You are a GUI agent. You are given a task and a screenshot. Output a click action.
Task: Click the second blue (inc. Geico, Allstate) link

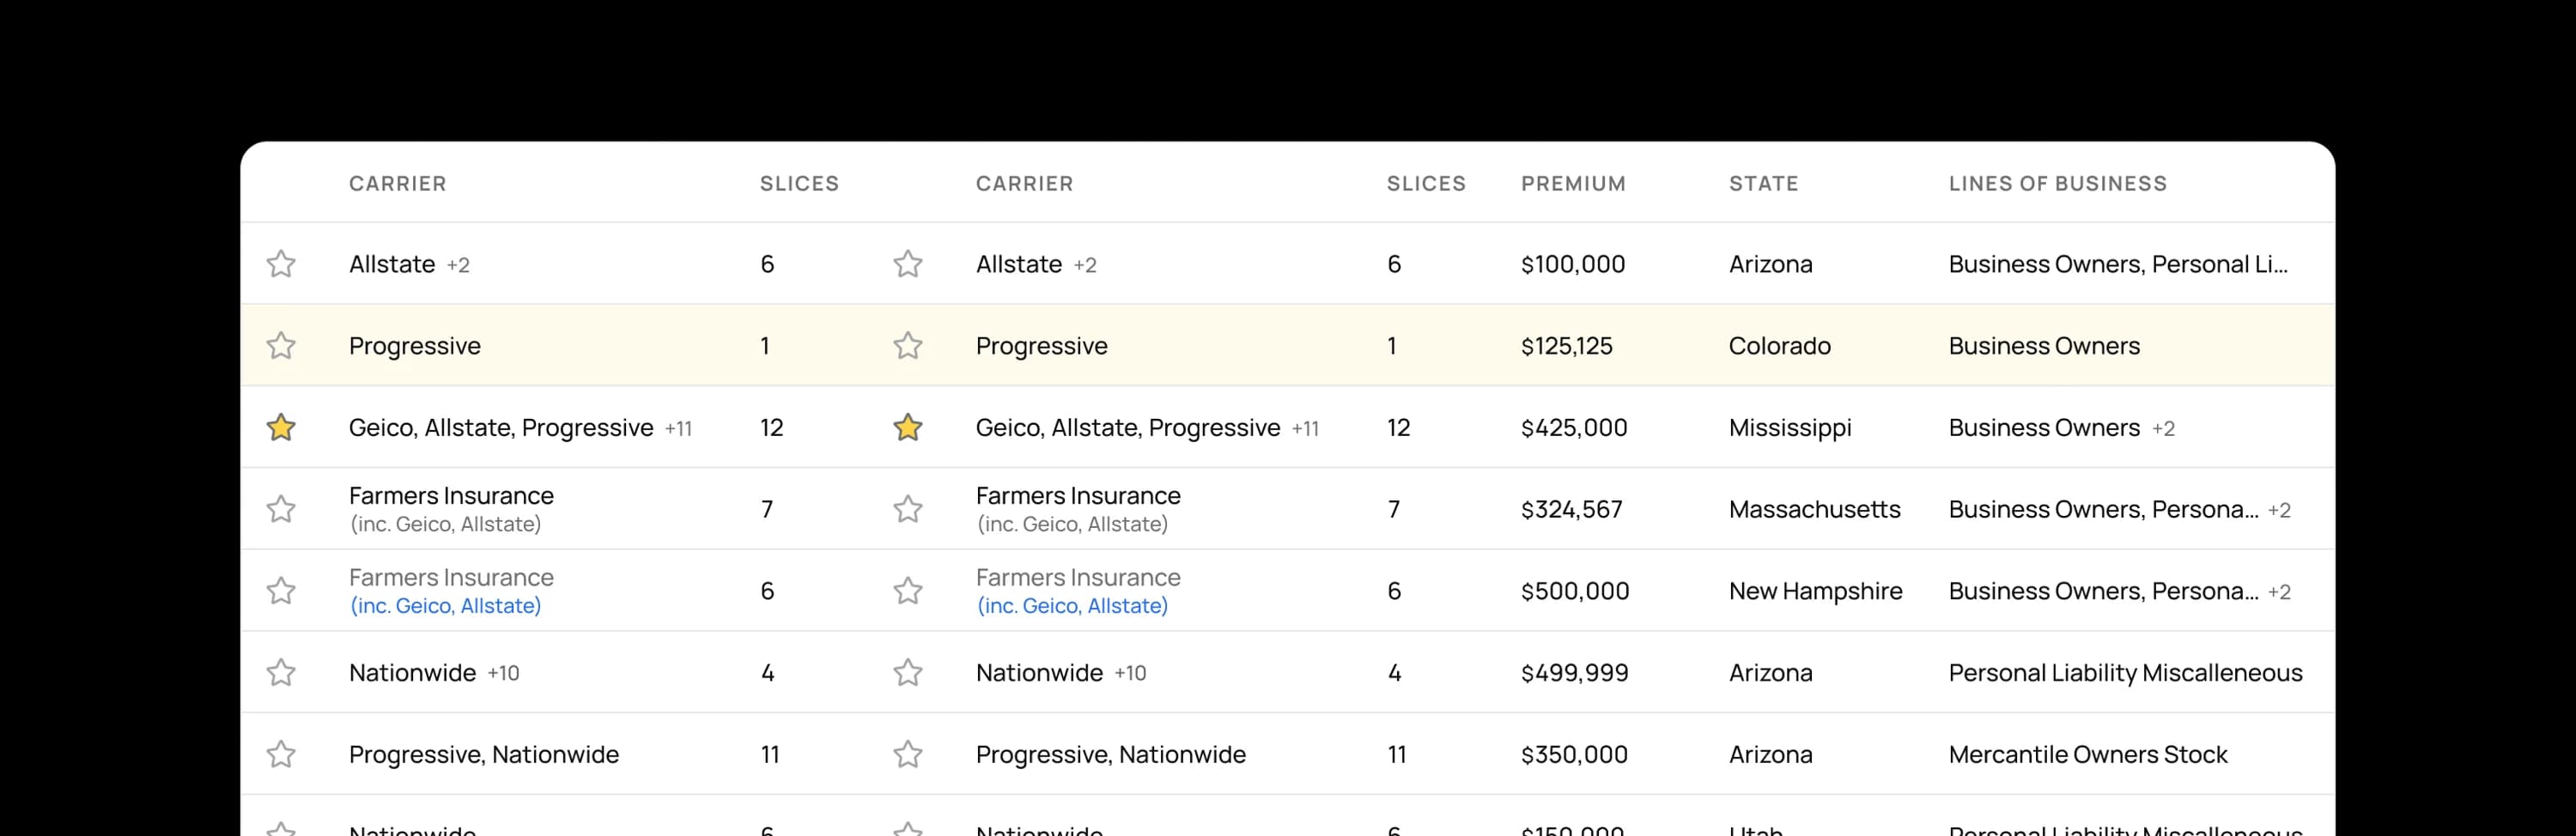tap(1072, 606)
